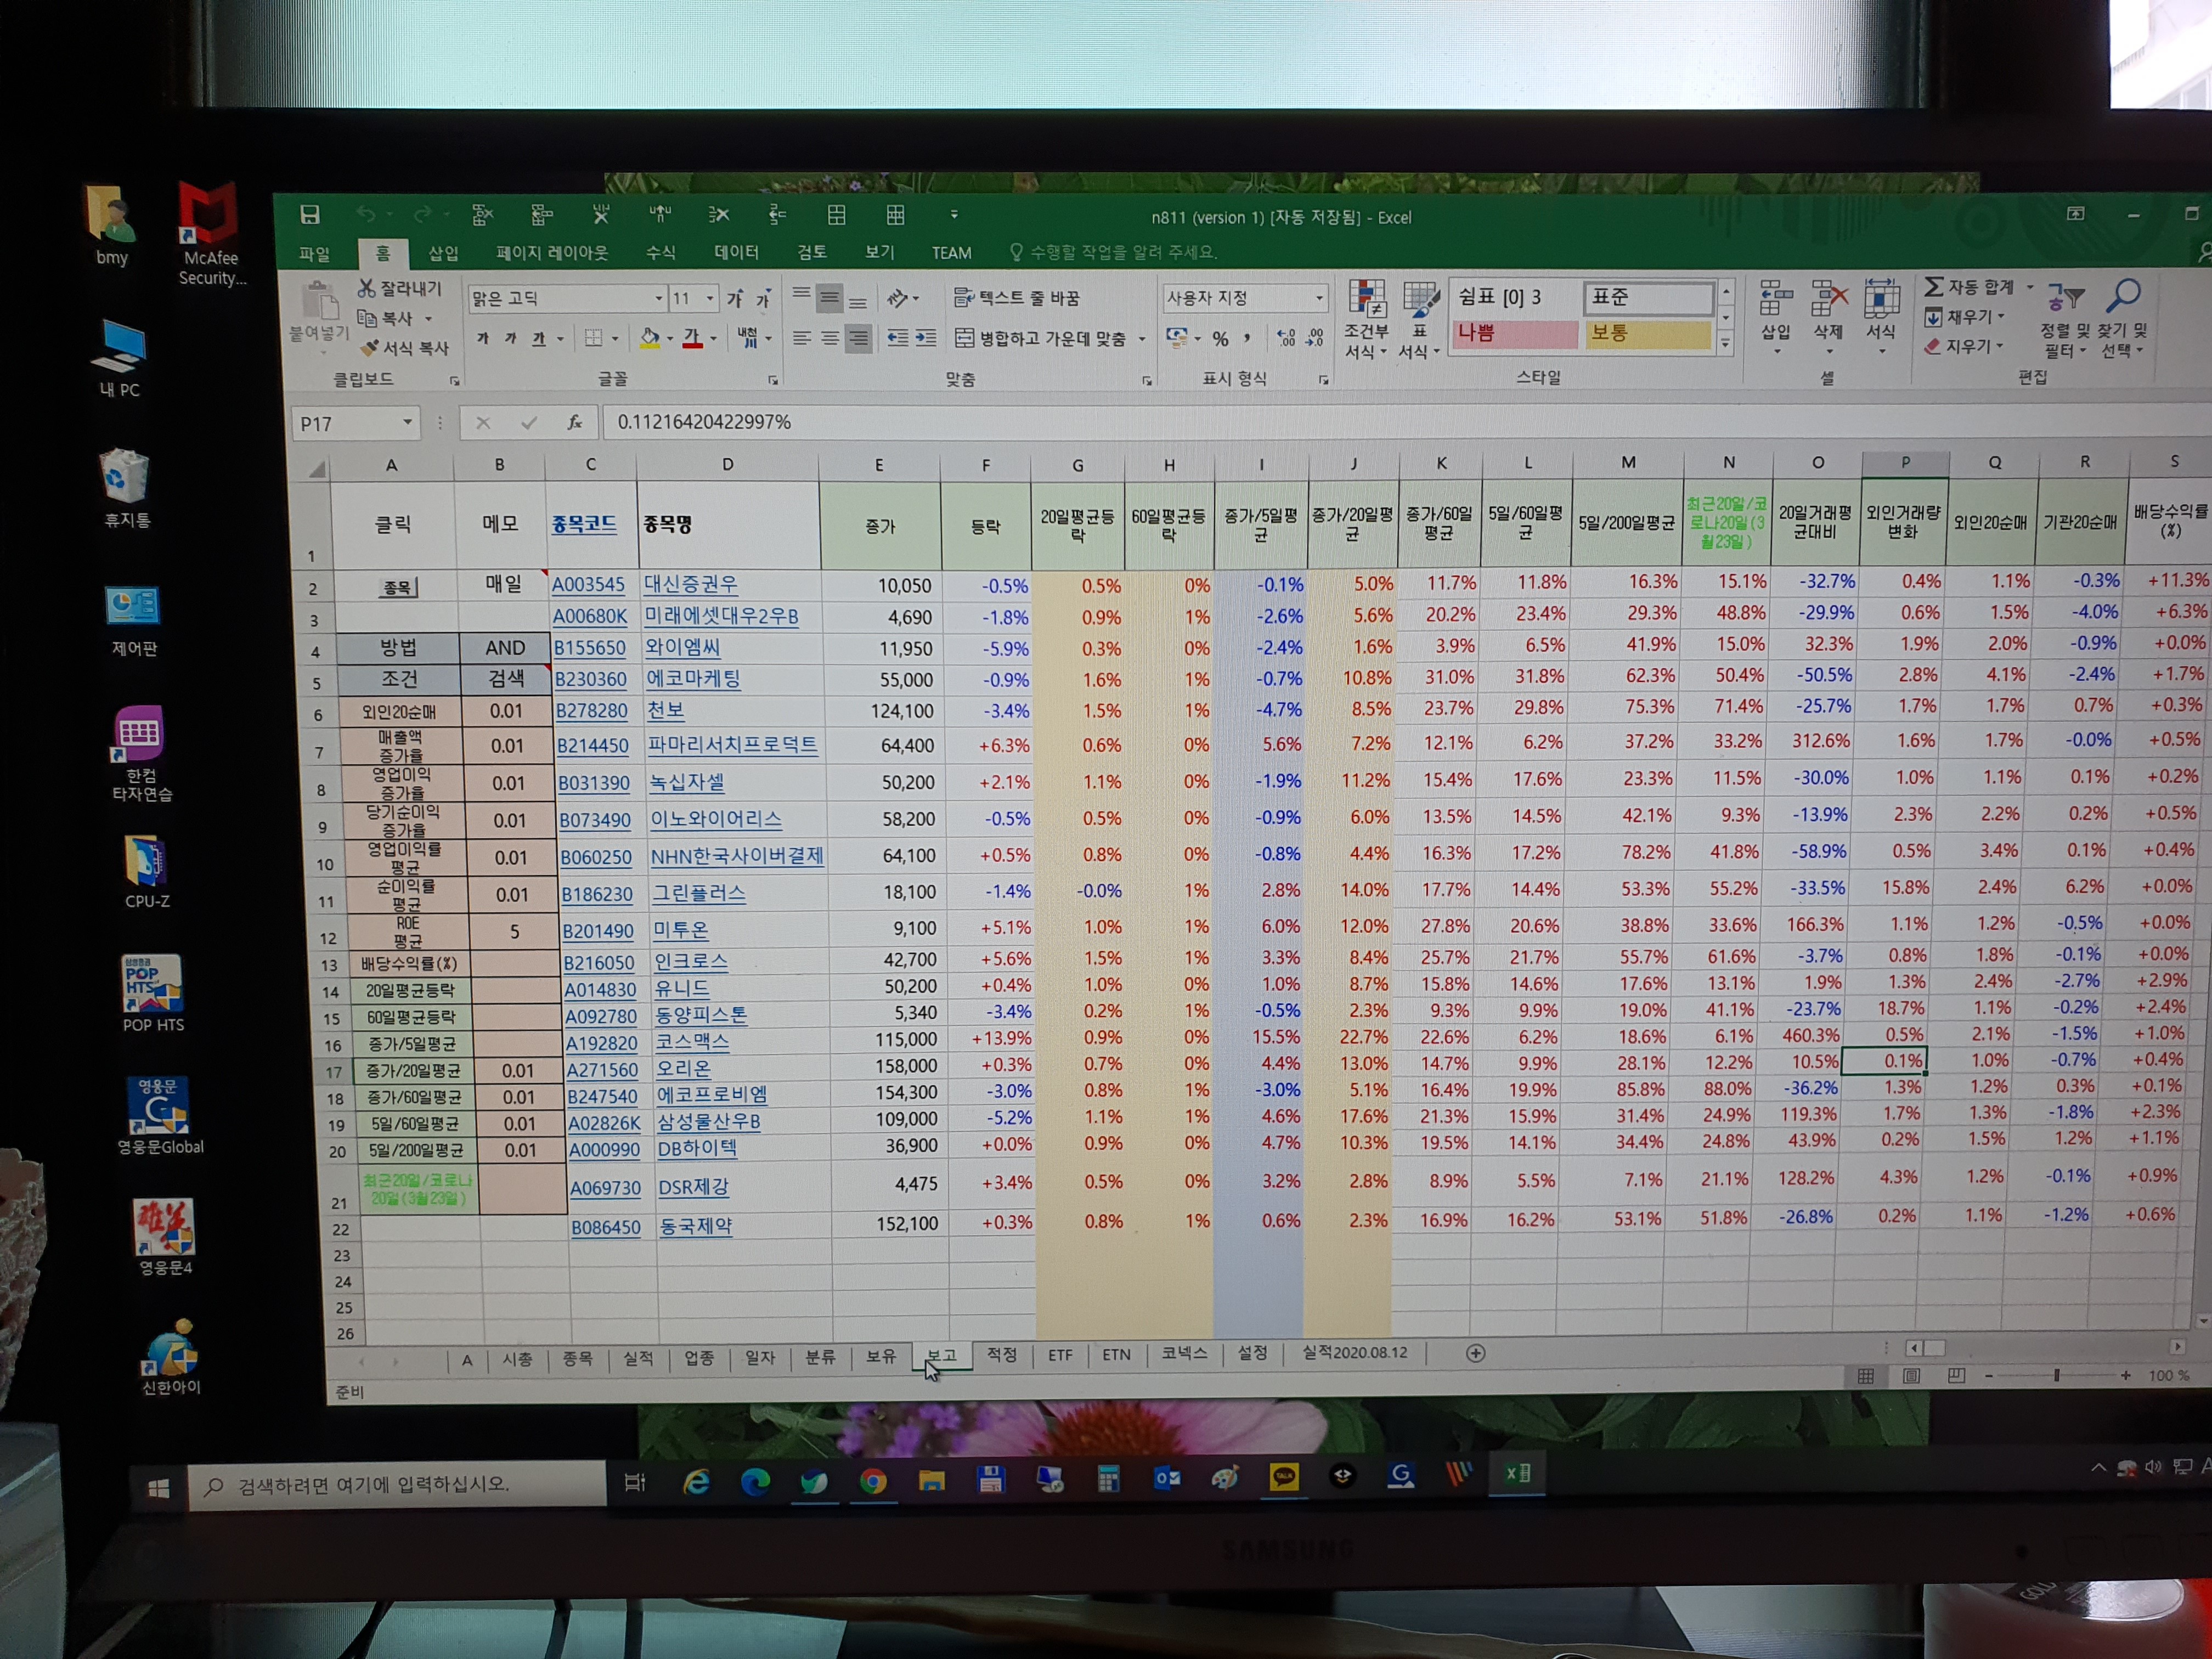Delete cells with 삭제 button
This screenshot has height=1659, width=2212.
1828,316
